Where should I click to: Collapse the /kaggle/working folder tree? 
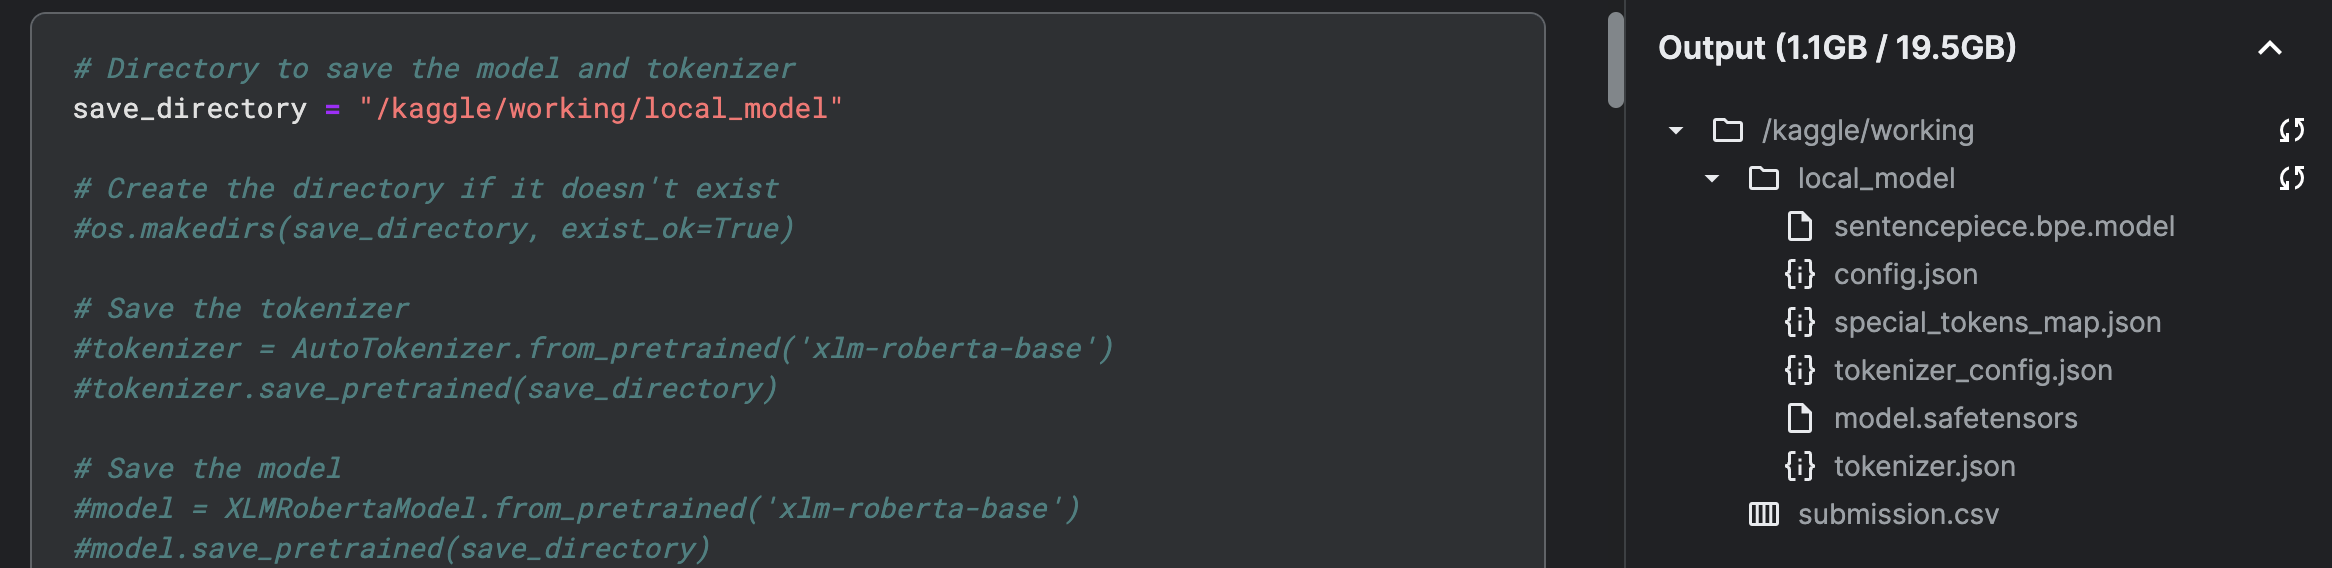pyautogui.click(x=1676, y=130)
